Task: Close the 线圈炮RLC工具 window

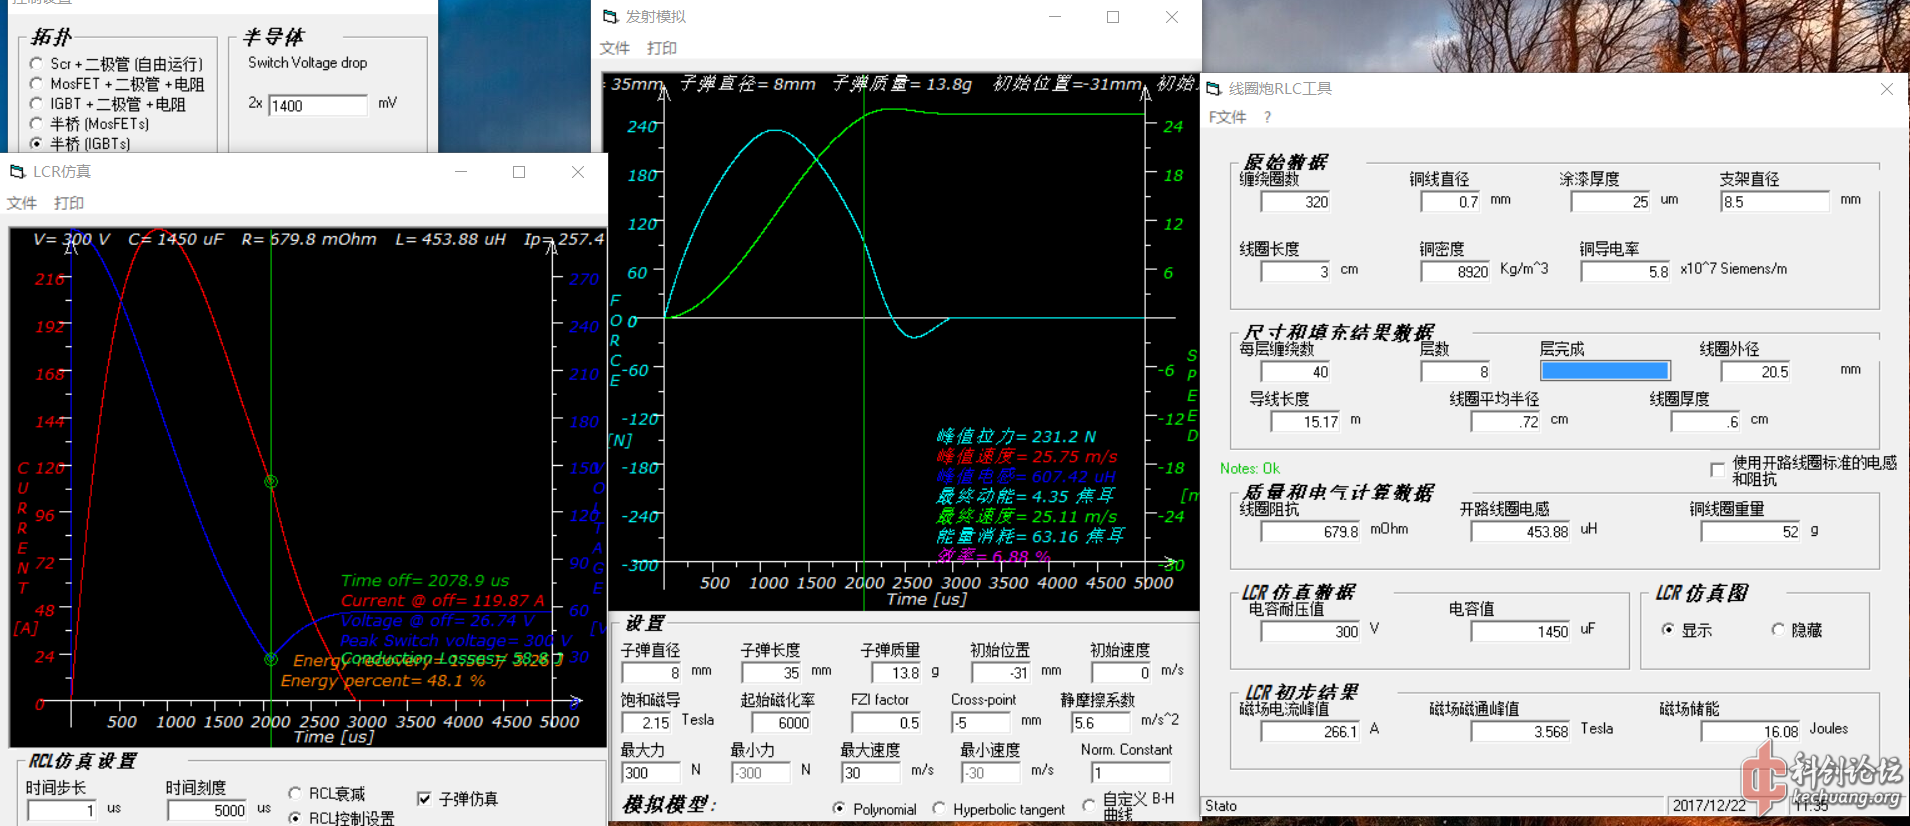Action: coord(1886,89)
